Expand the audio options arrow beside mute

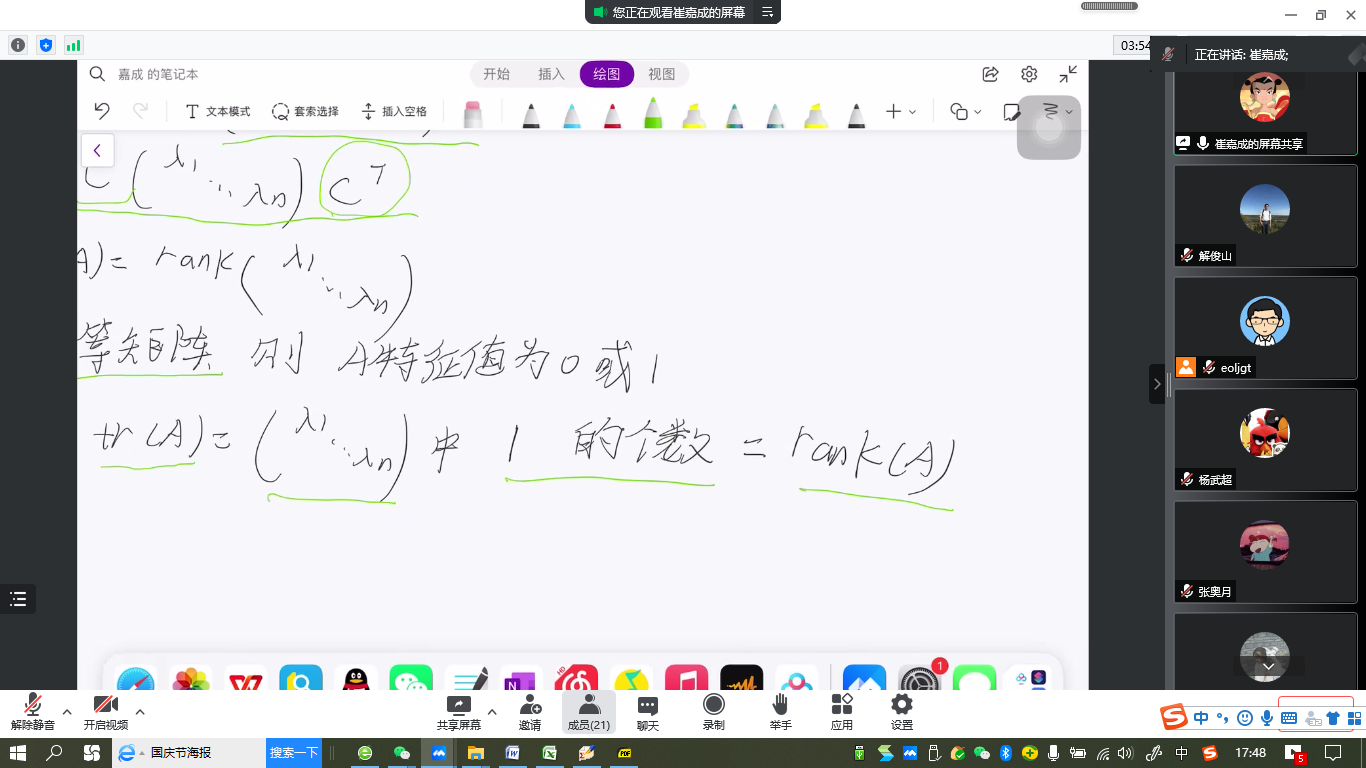point(67,712)
